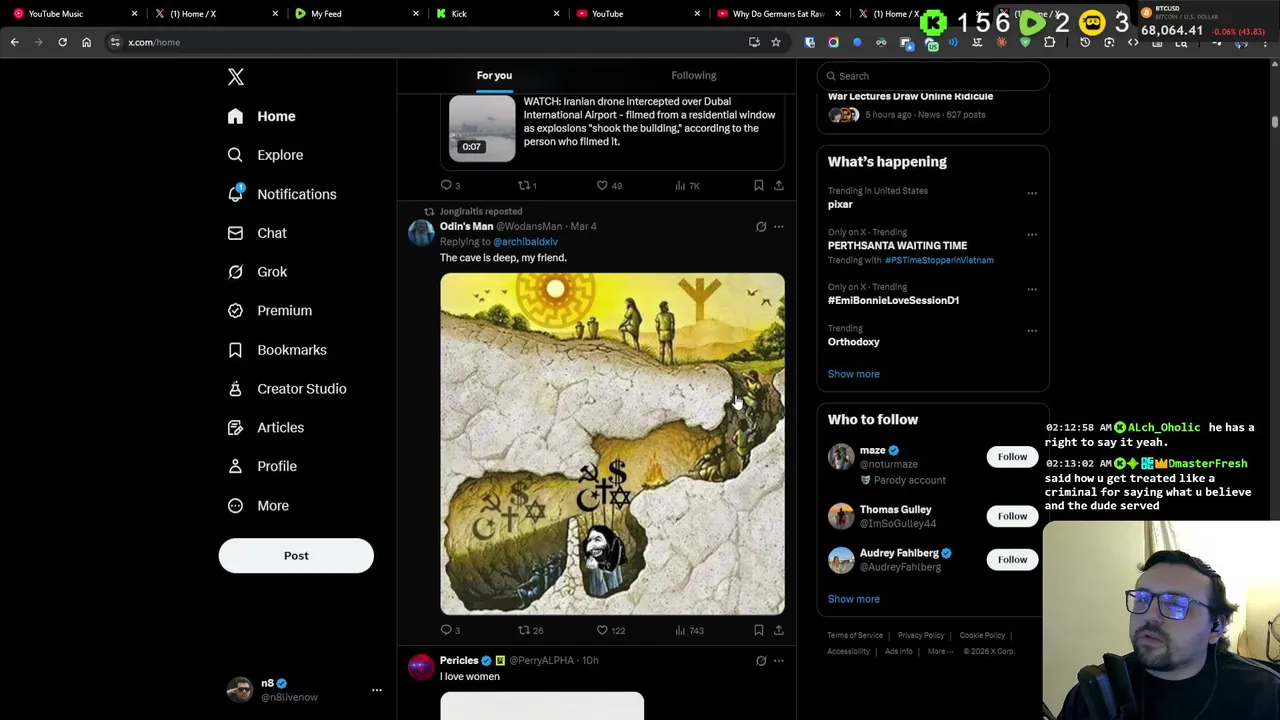1280x720 pixels.
Task: Open more options on Odin's Man post
Action: coord(779,227)
